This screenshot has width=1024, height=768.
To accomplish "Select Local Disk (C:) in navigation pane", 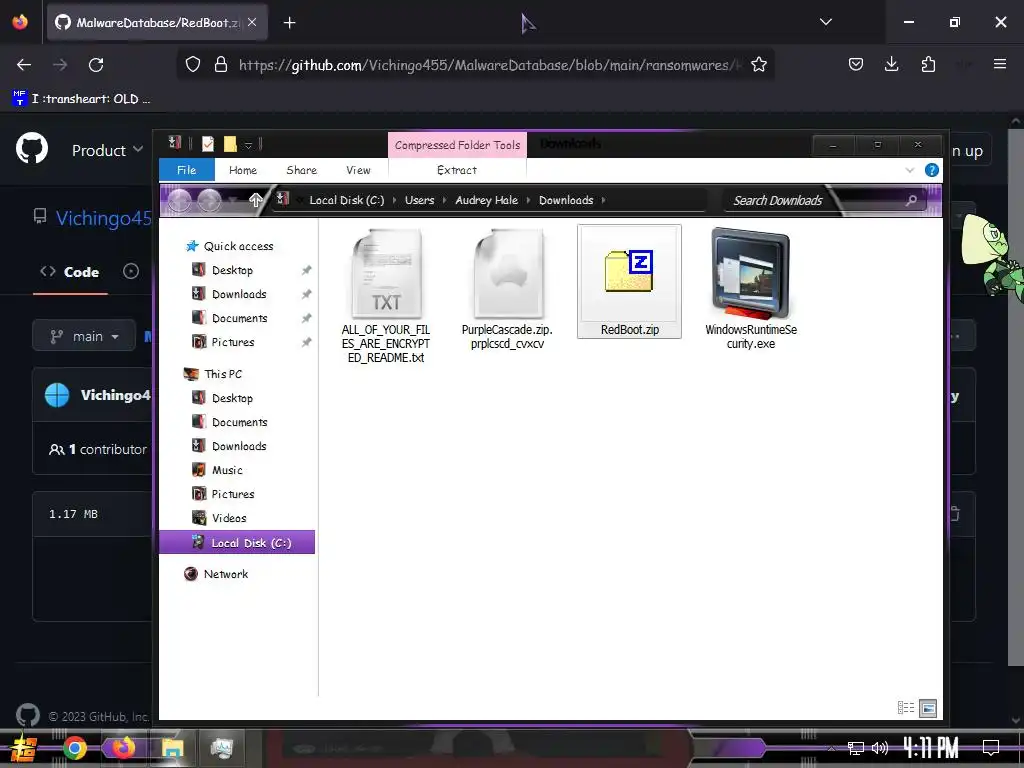I will [x=237, y=543].
